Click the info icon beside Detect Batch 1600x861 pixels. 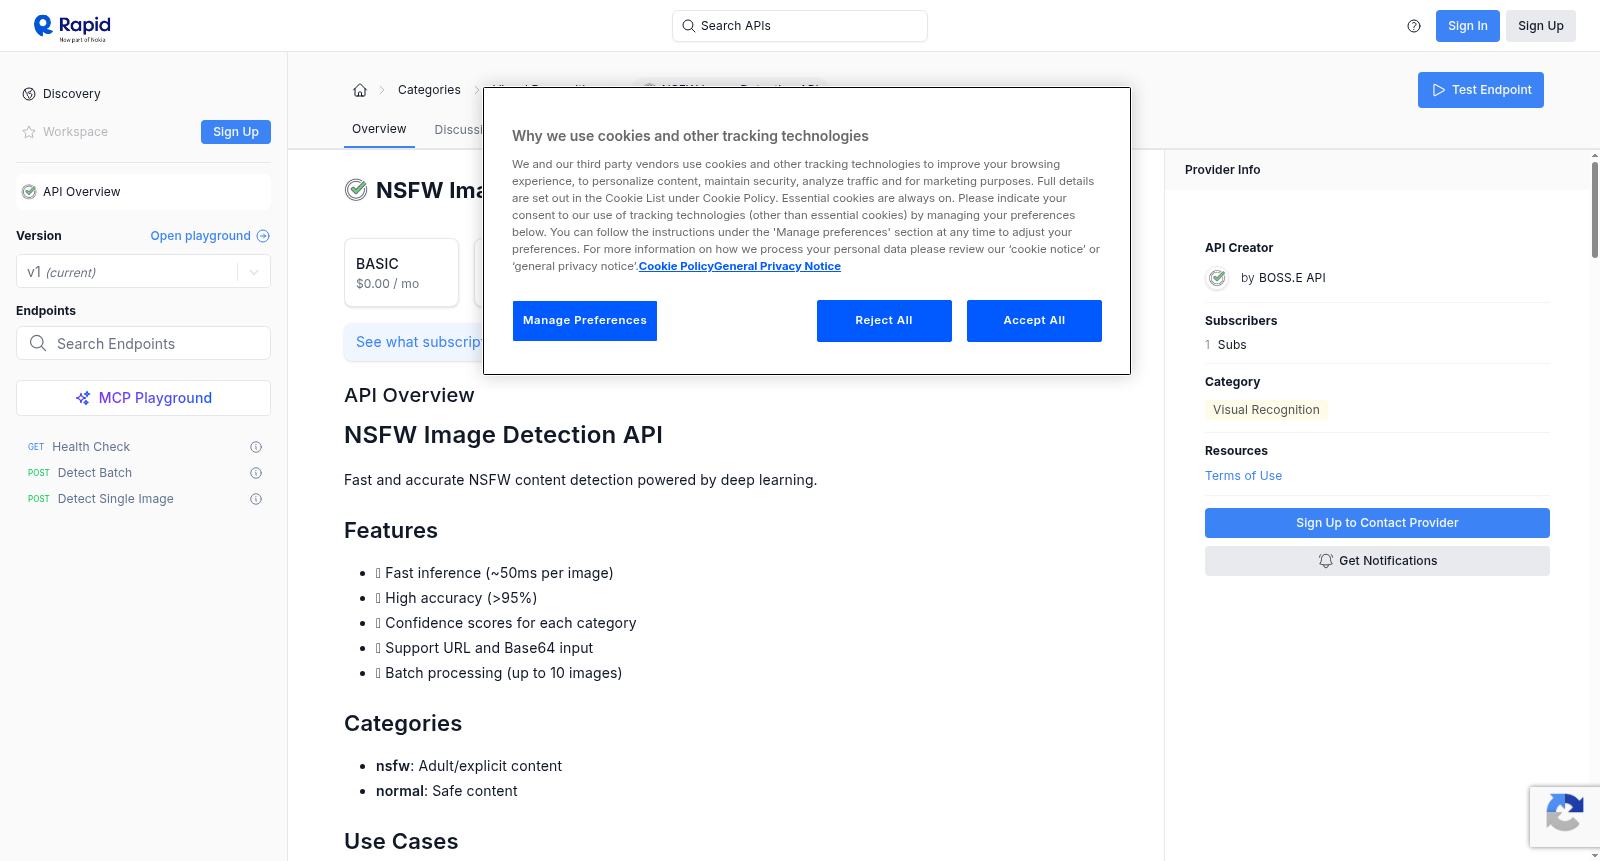coord(256,473)
